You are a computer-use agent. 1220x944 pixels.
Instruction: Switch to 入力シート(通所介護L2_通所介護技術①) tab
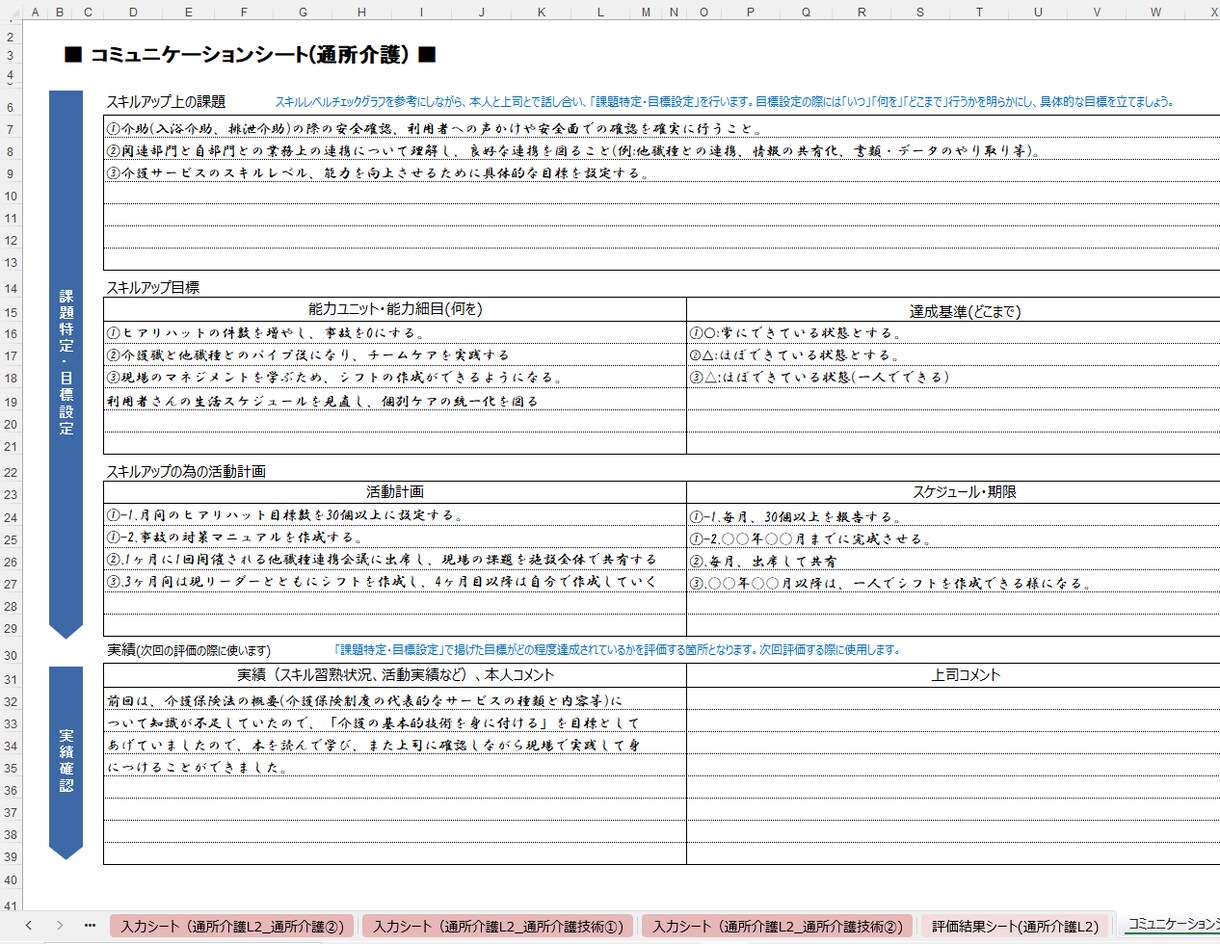click(498, 926)
